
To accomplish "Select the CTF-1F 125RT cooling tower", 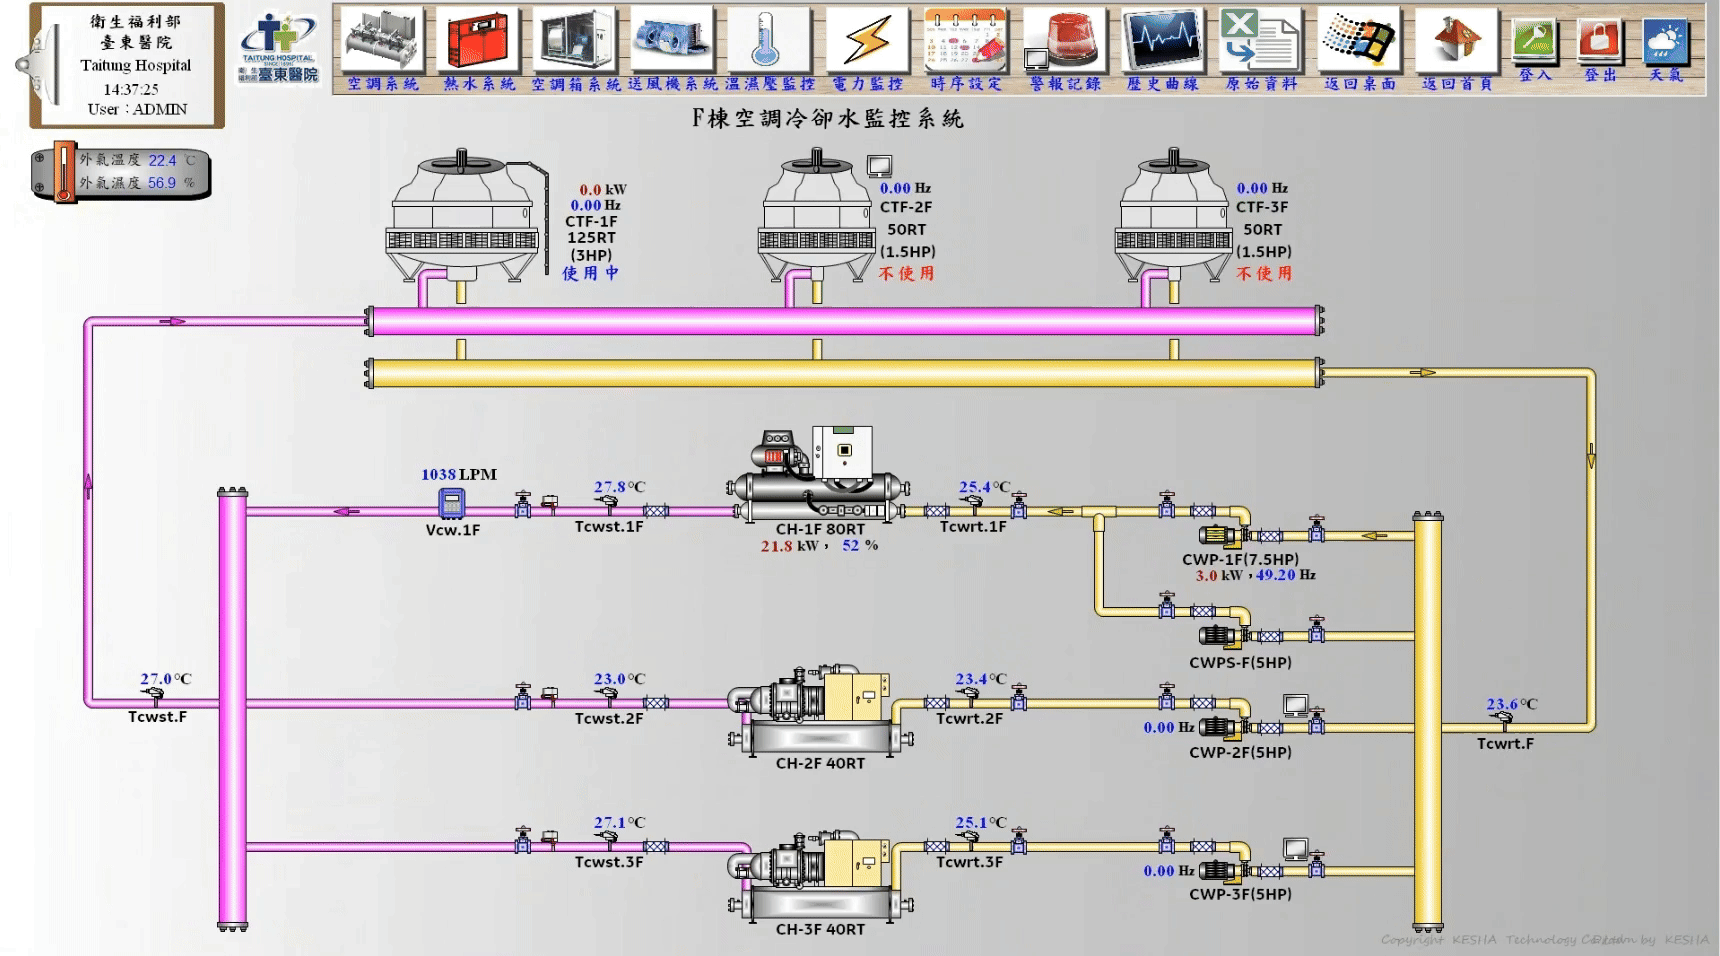I will (x=462, y=216).
